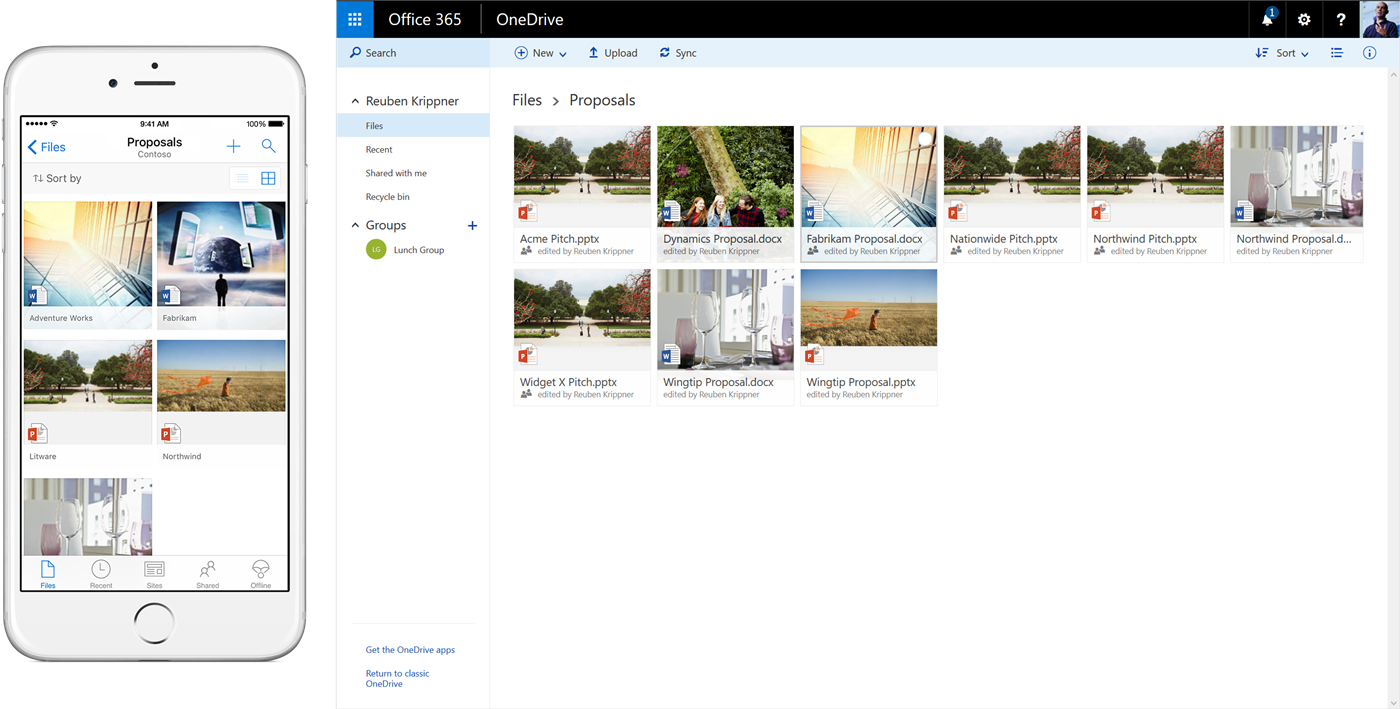Tap the search magnifier on phone
This screenshot has height=709, width=1400.
268,146
